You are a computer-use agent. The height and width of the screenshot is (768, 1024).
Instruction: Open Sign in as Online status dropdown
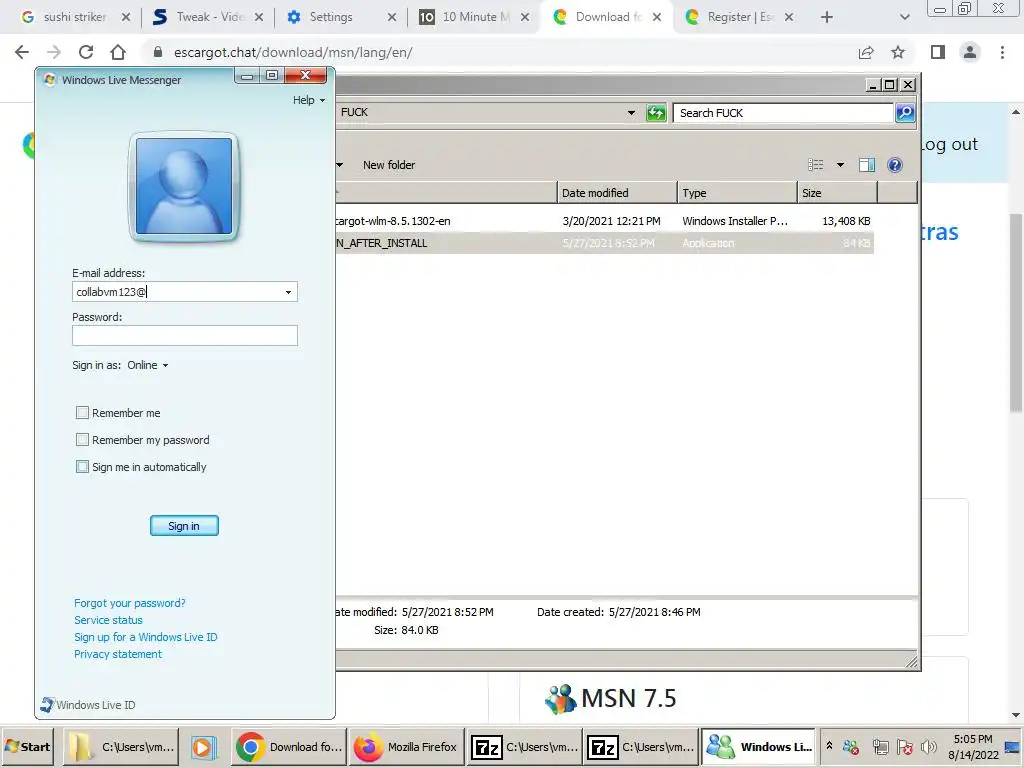(148, 365)
